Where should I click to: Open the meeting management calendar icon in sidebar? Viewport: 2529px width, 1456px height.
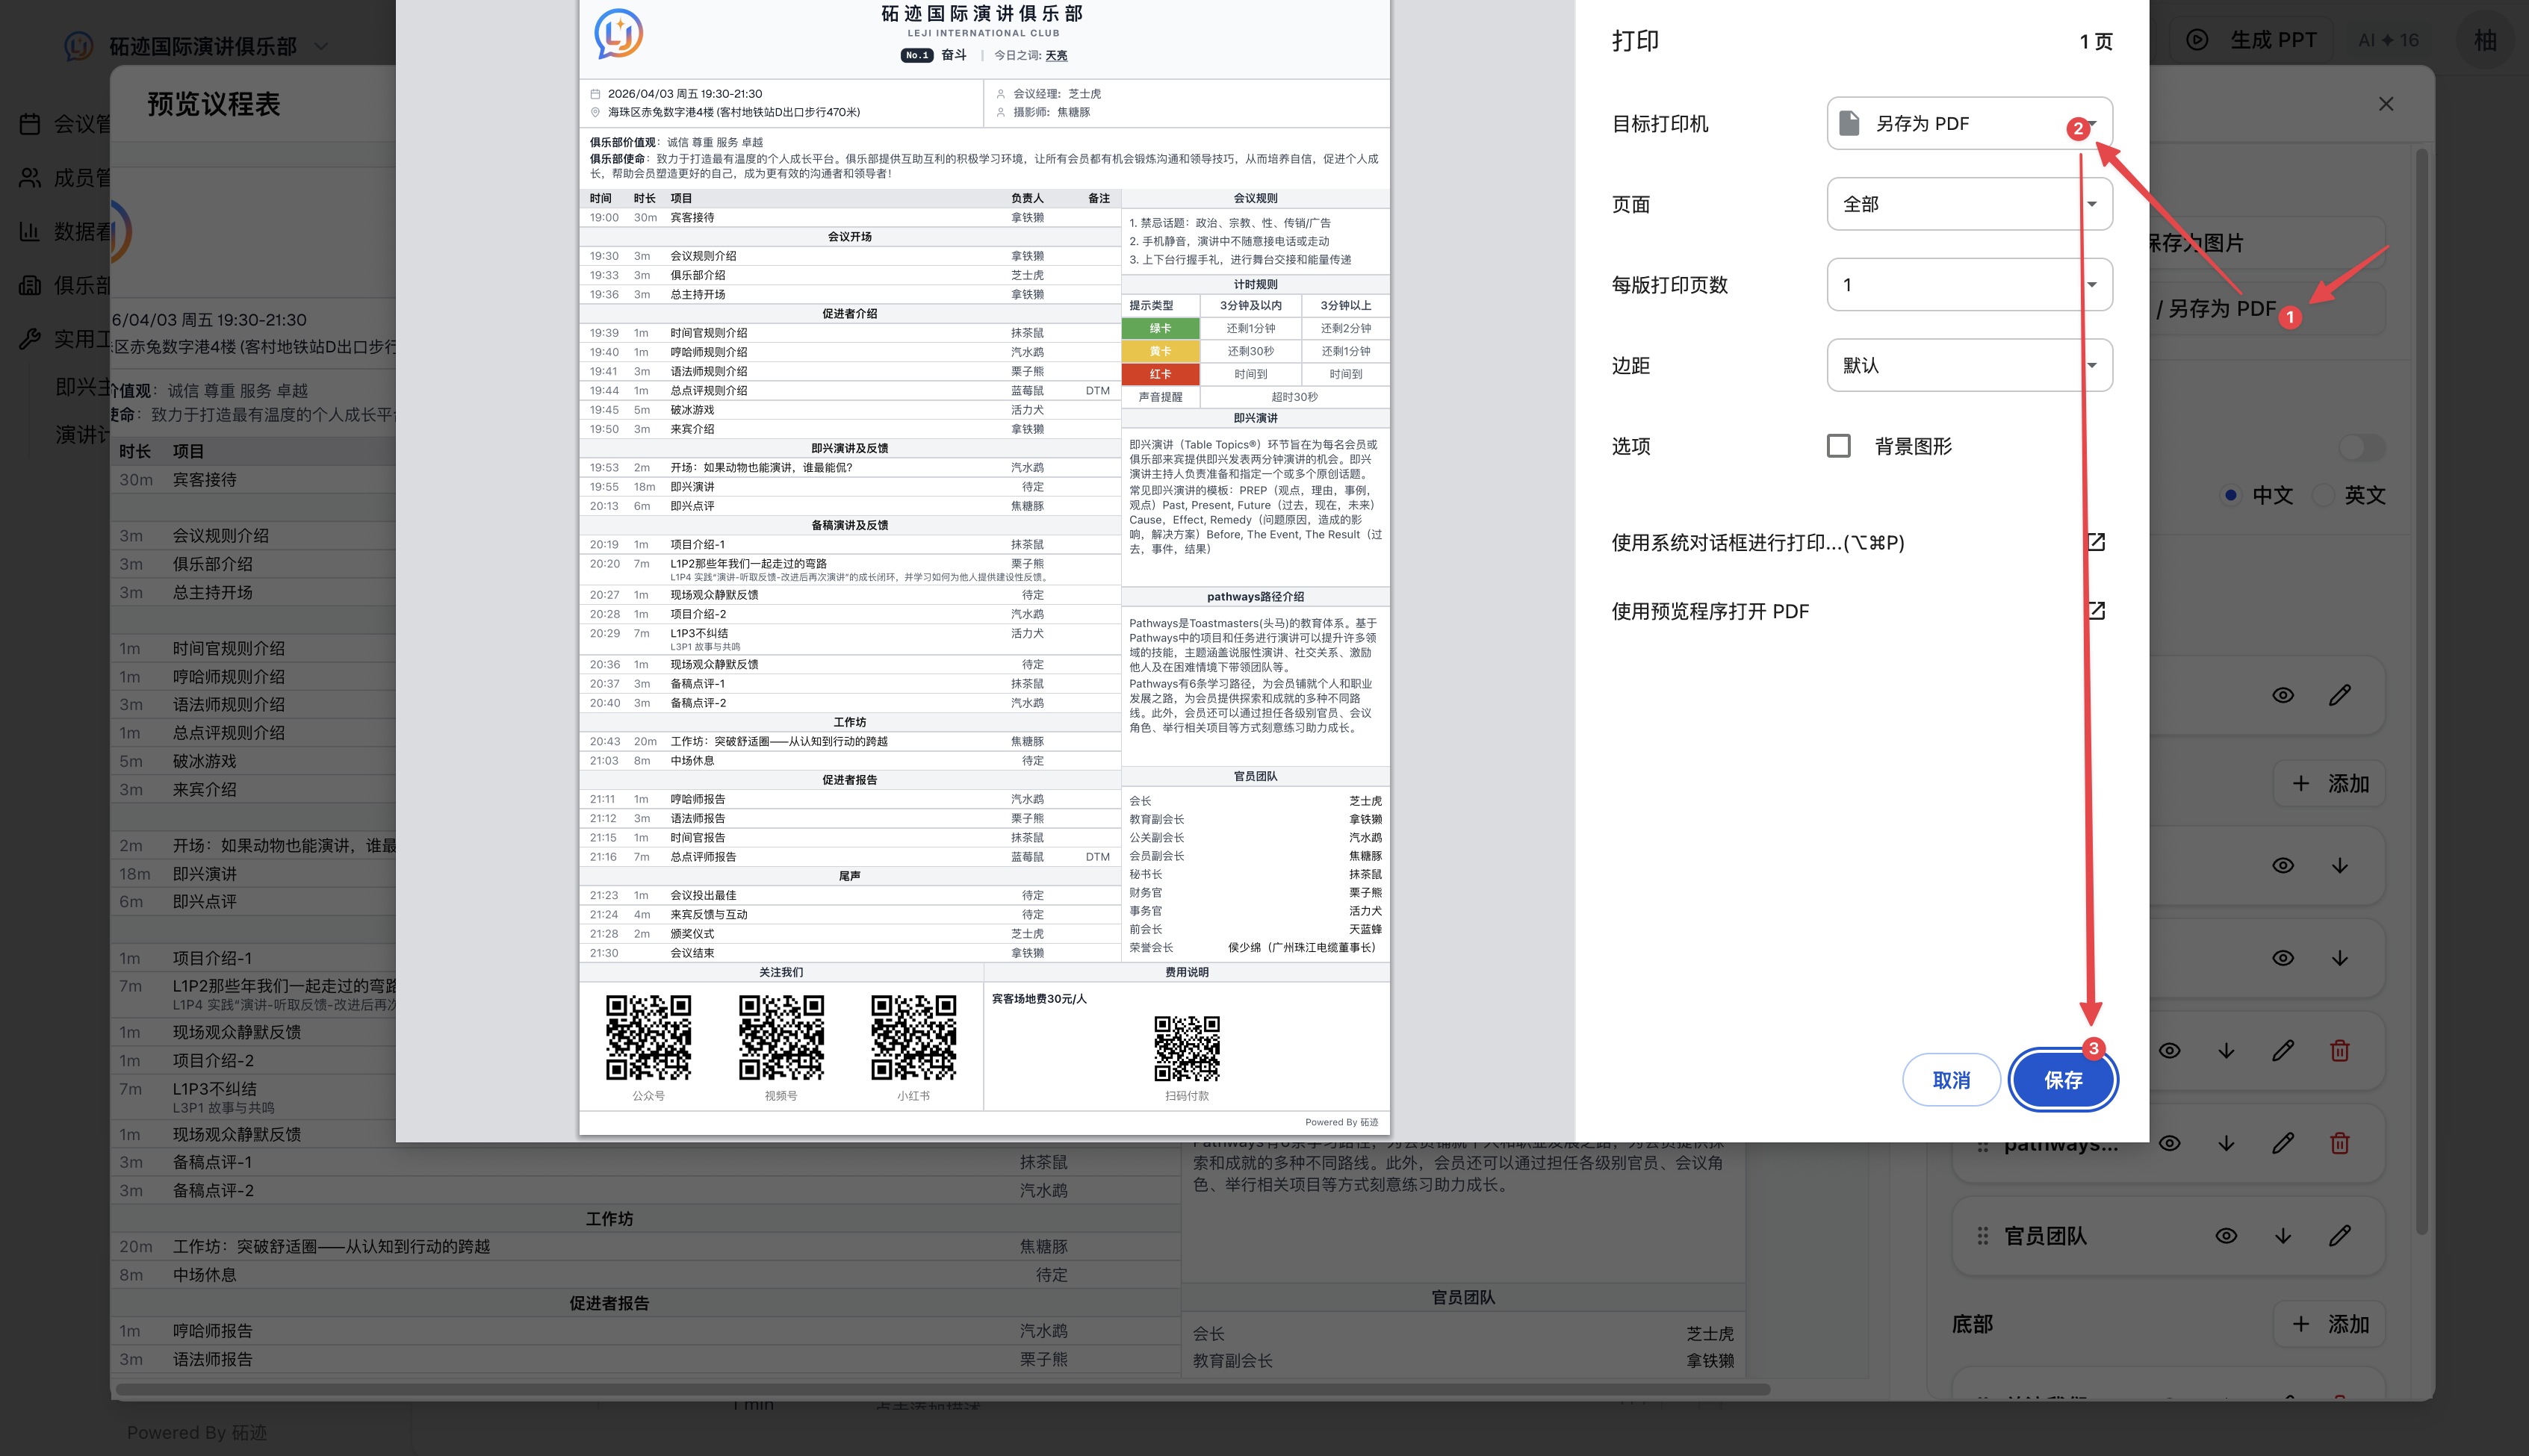click(x=30, y=124)
